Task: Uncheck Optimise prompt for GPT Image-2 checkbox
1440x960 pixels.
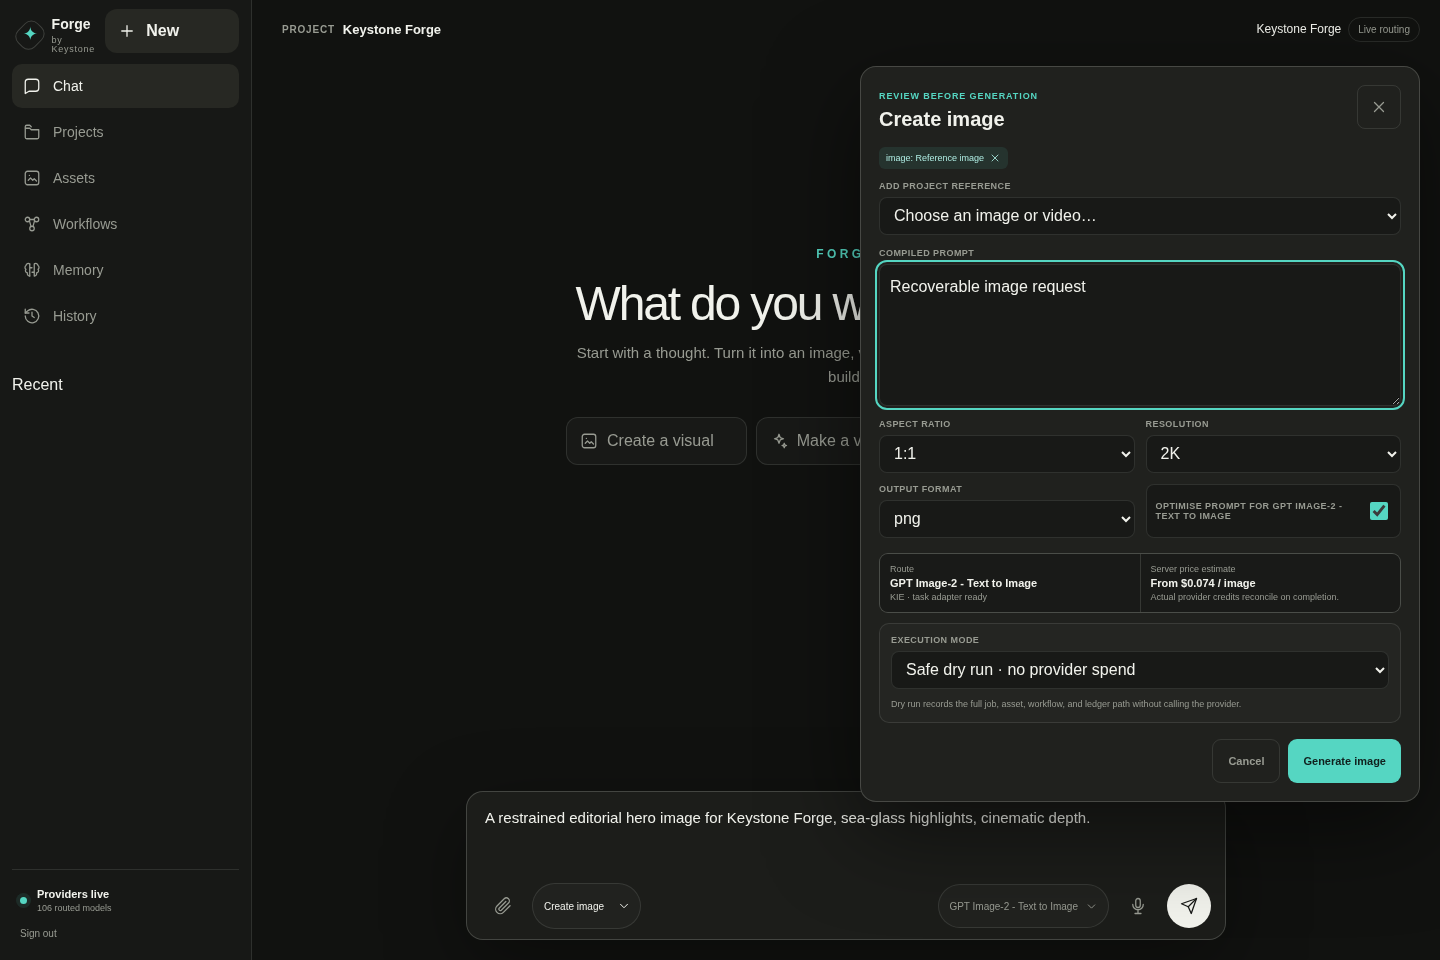Action: pos(1378,511)
